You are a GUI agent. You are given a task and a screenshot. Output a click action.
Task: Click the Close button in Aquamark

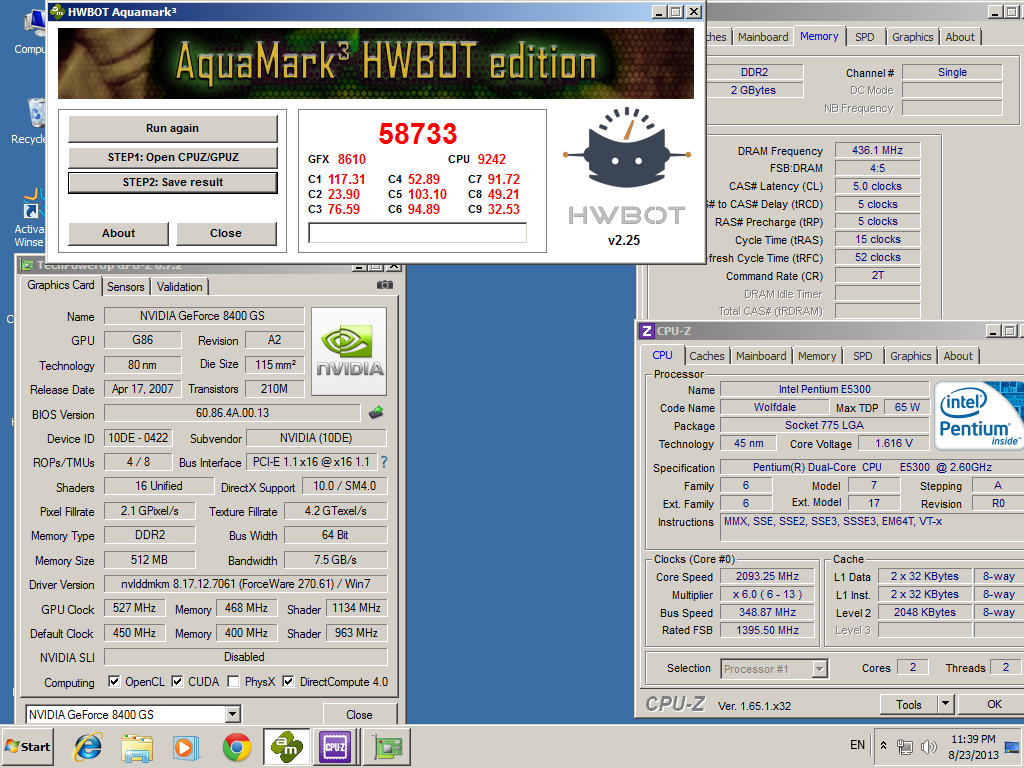point(226,233)
